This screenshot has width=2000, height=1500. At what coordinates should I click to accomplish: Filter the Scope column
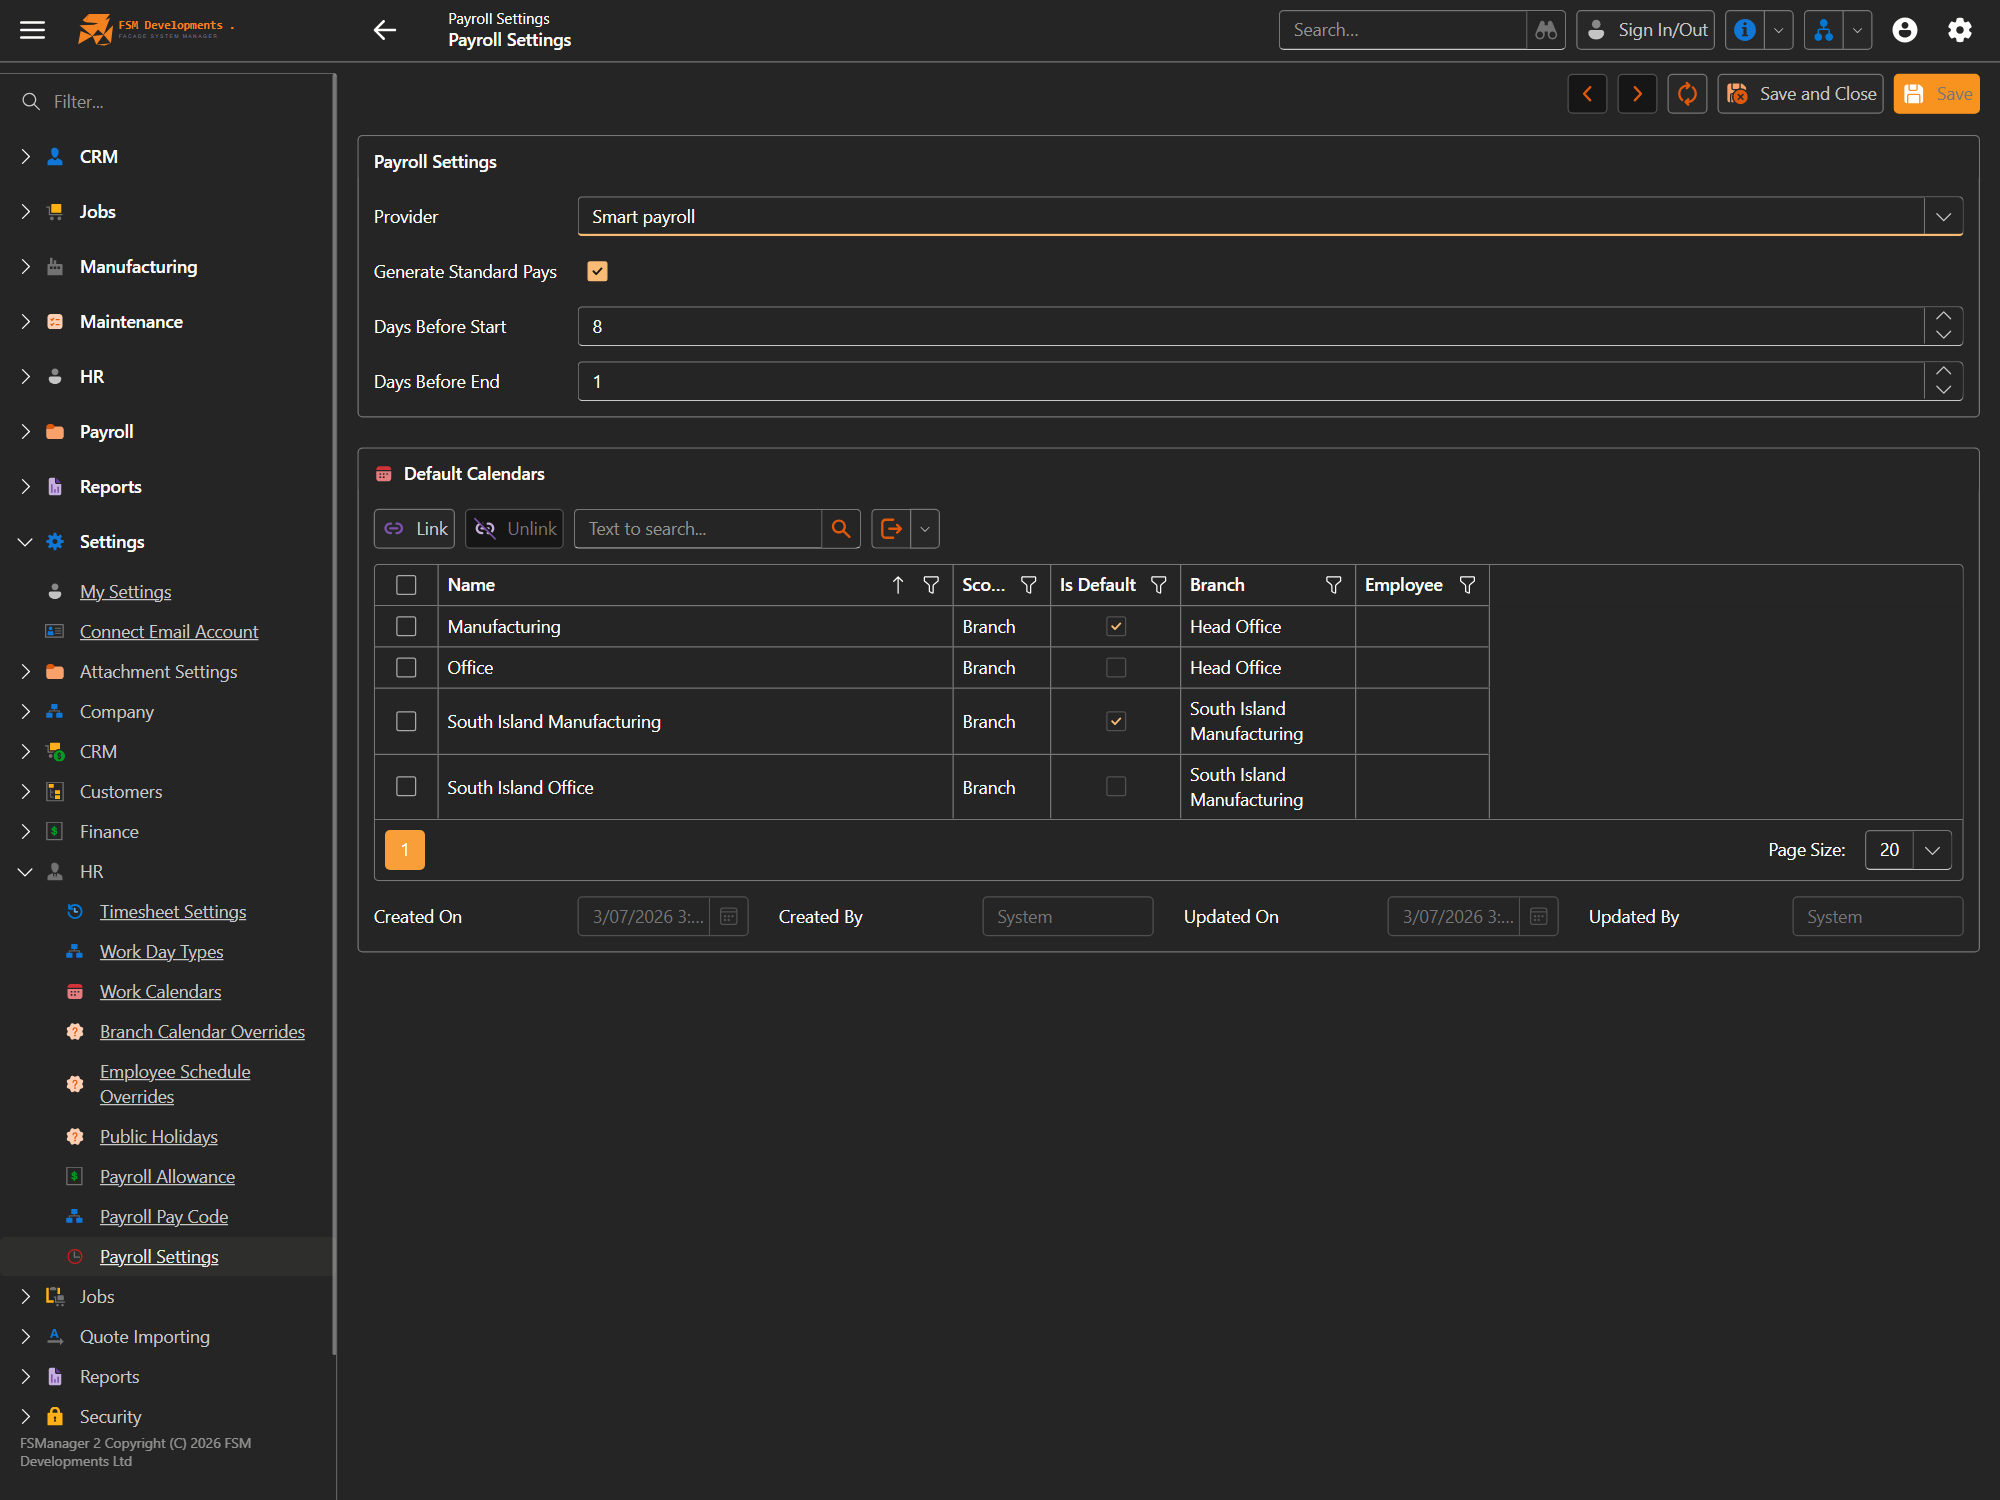(1028, 585)
